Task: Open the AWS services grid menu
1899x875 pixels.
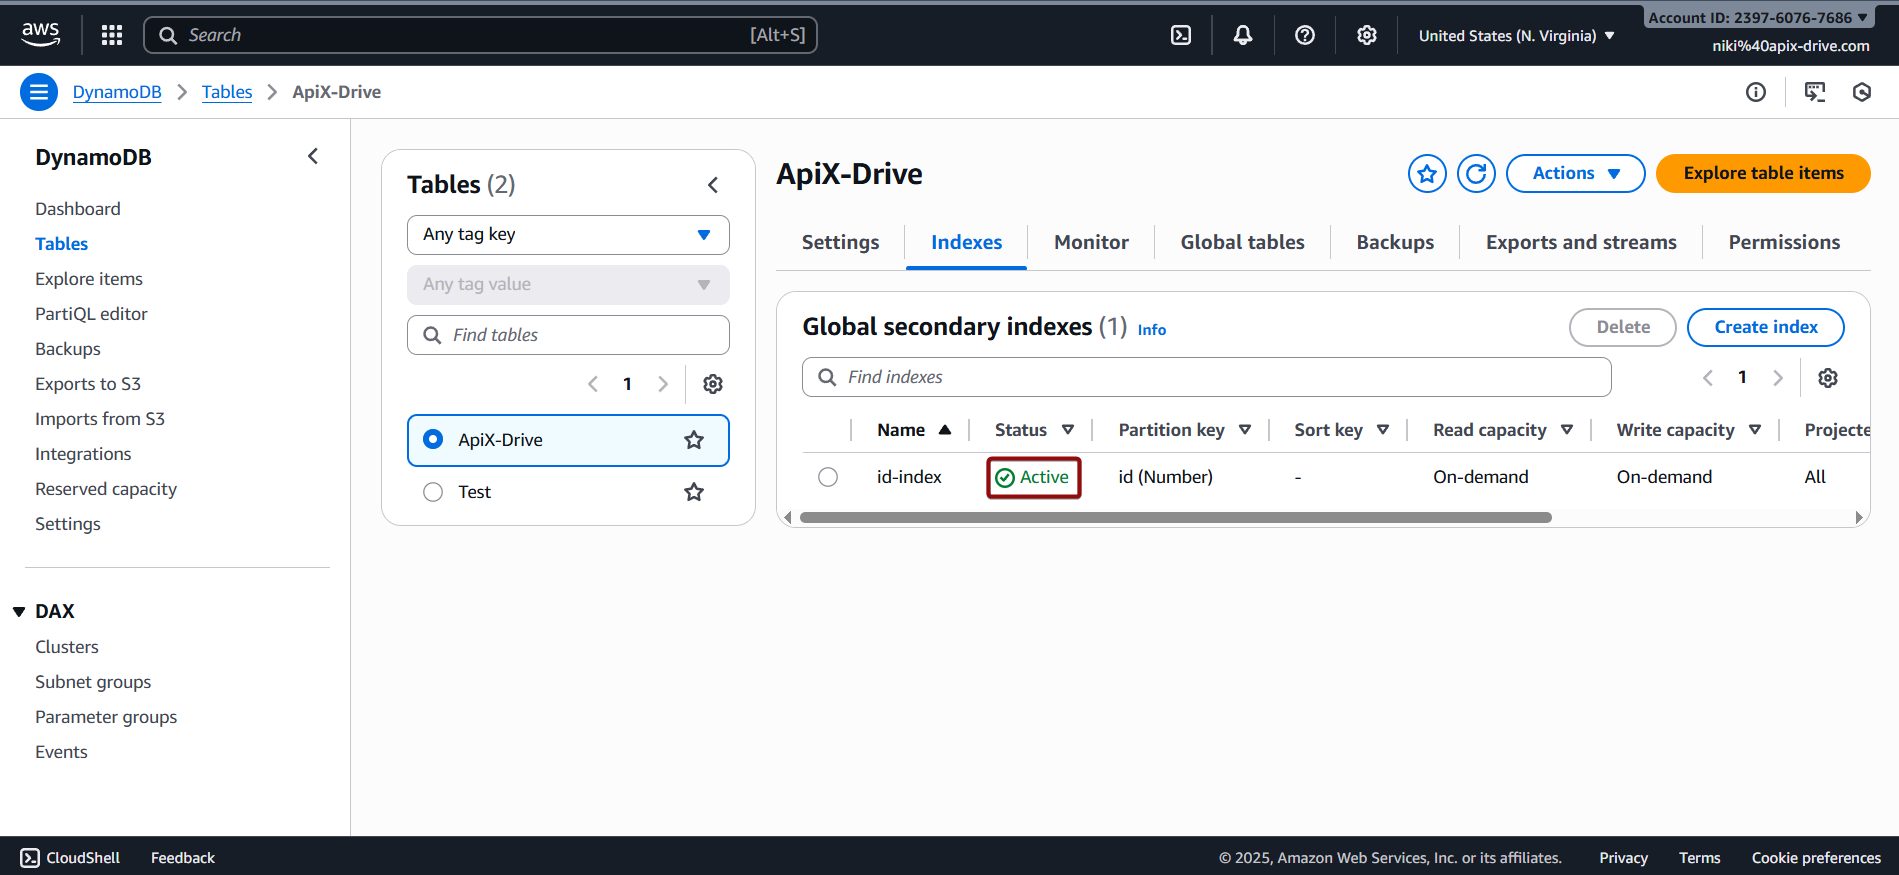Action: click(112, 35)
